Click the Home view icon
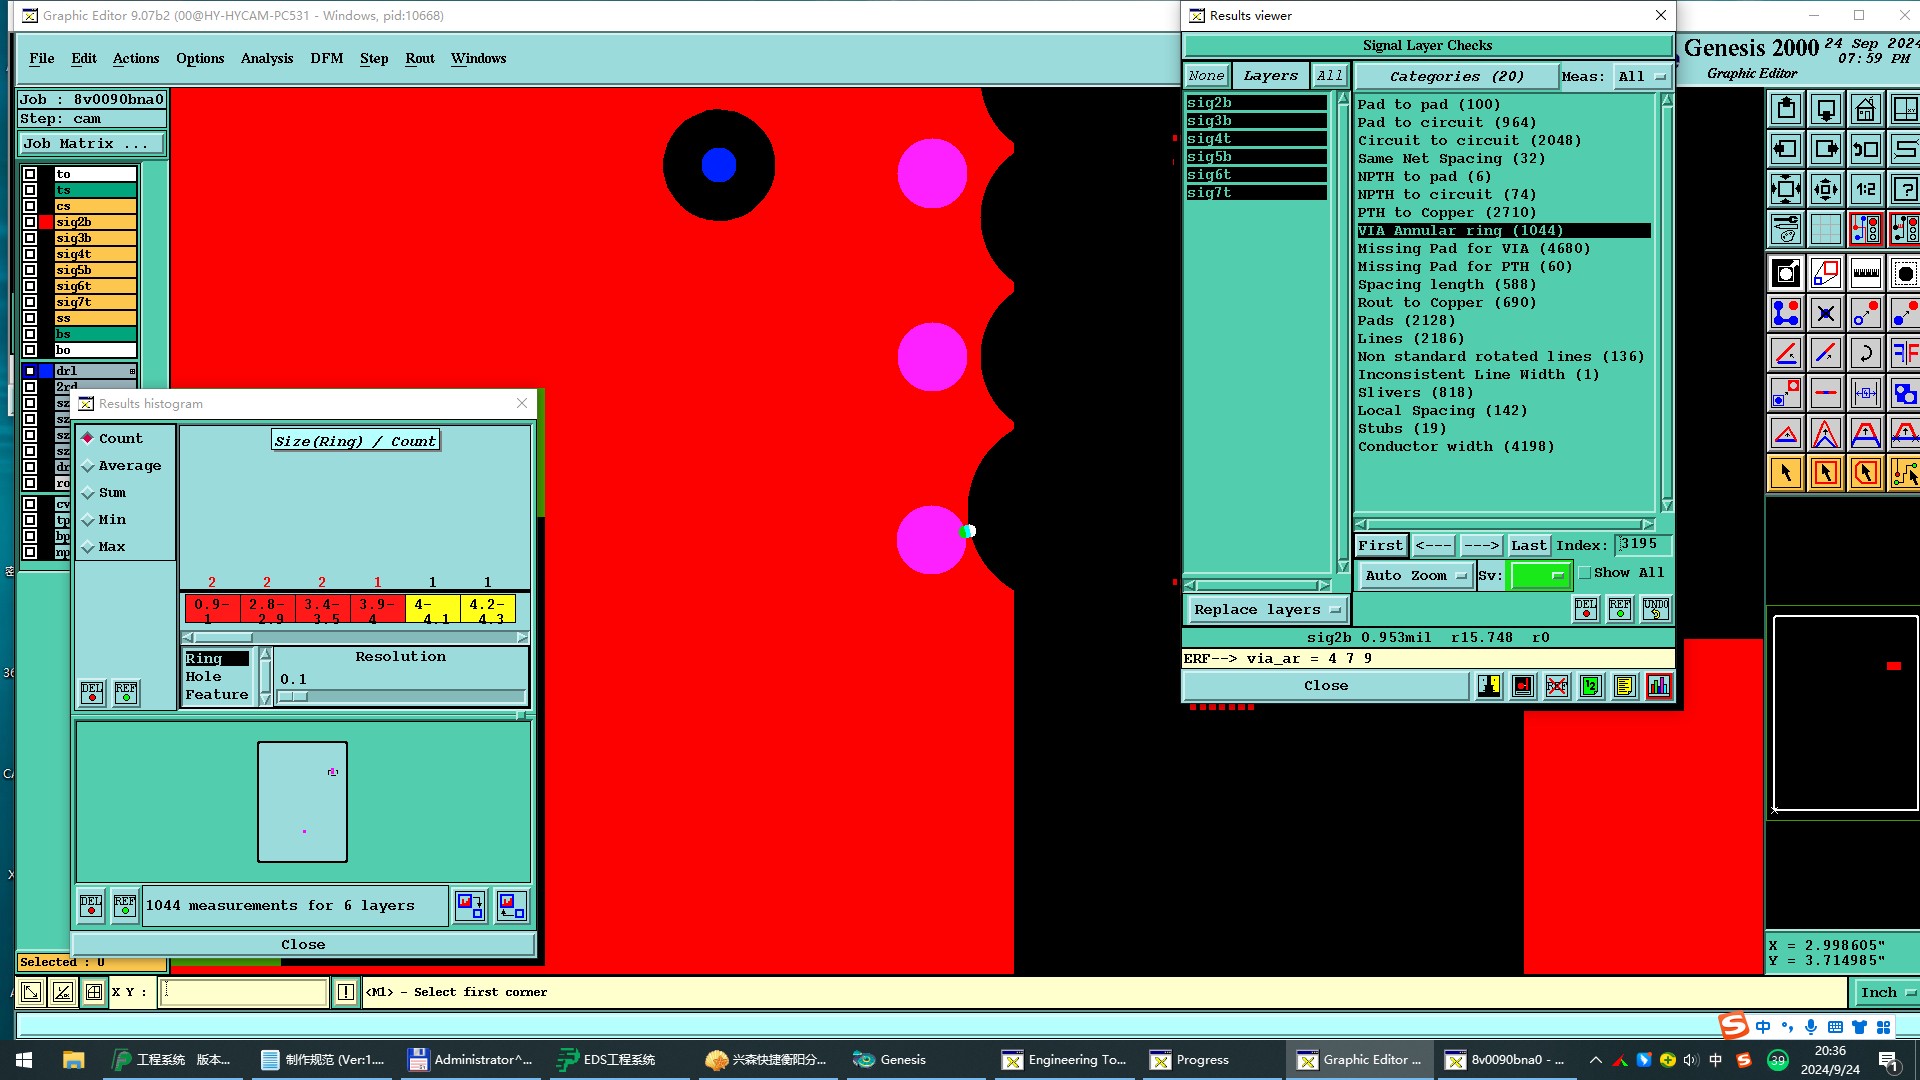Screen dimensions: 1920x1080 (x=1865, y=109)
